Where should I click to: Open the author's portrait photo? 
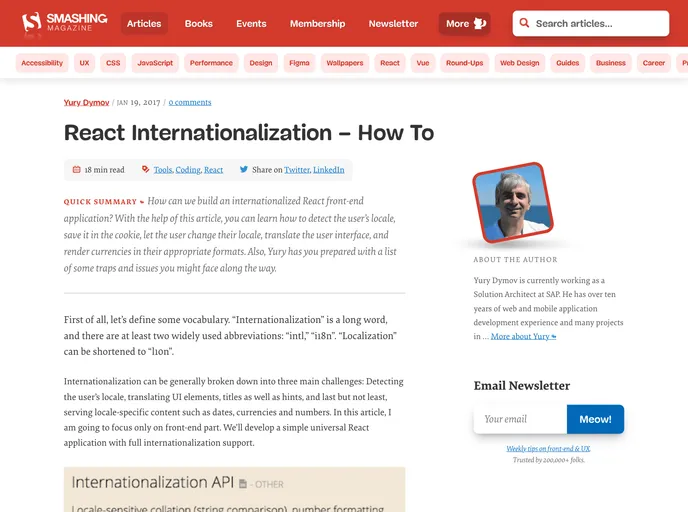pos(510,203)
